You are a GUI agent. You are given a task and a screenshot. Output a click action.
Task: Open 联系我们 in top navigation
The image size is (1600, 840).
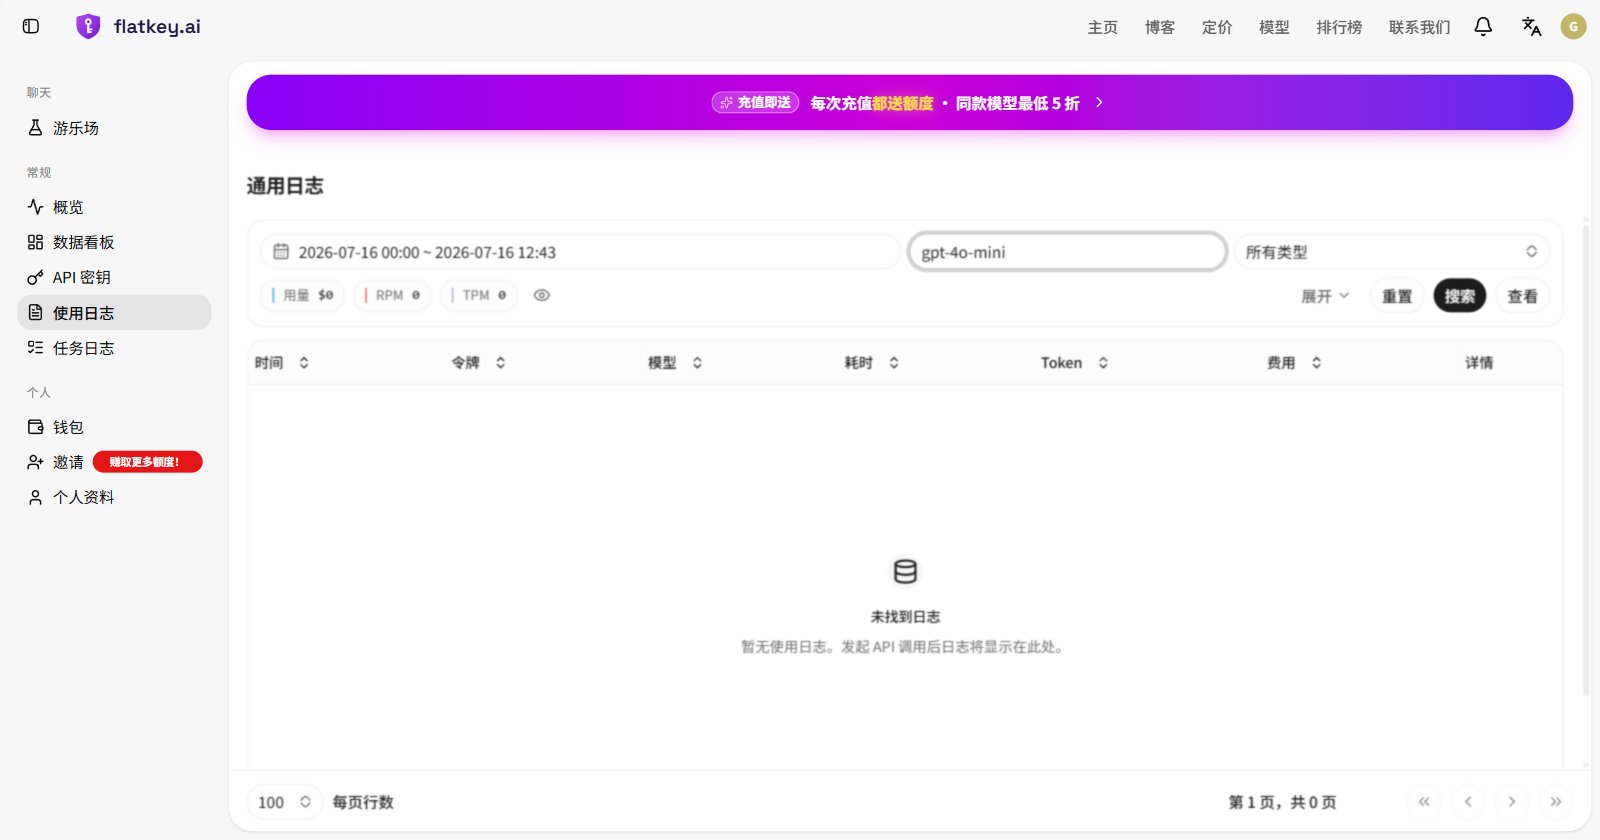click(x=1419, y=27)
